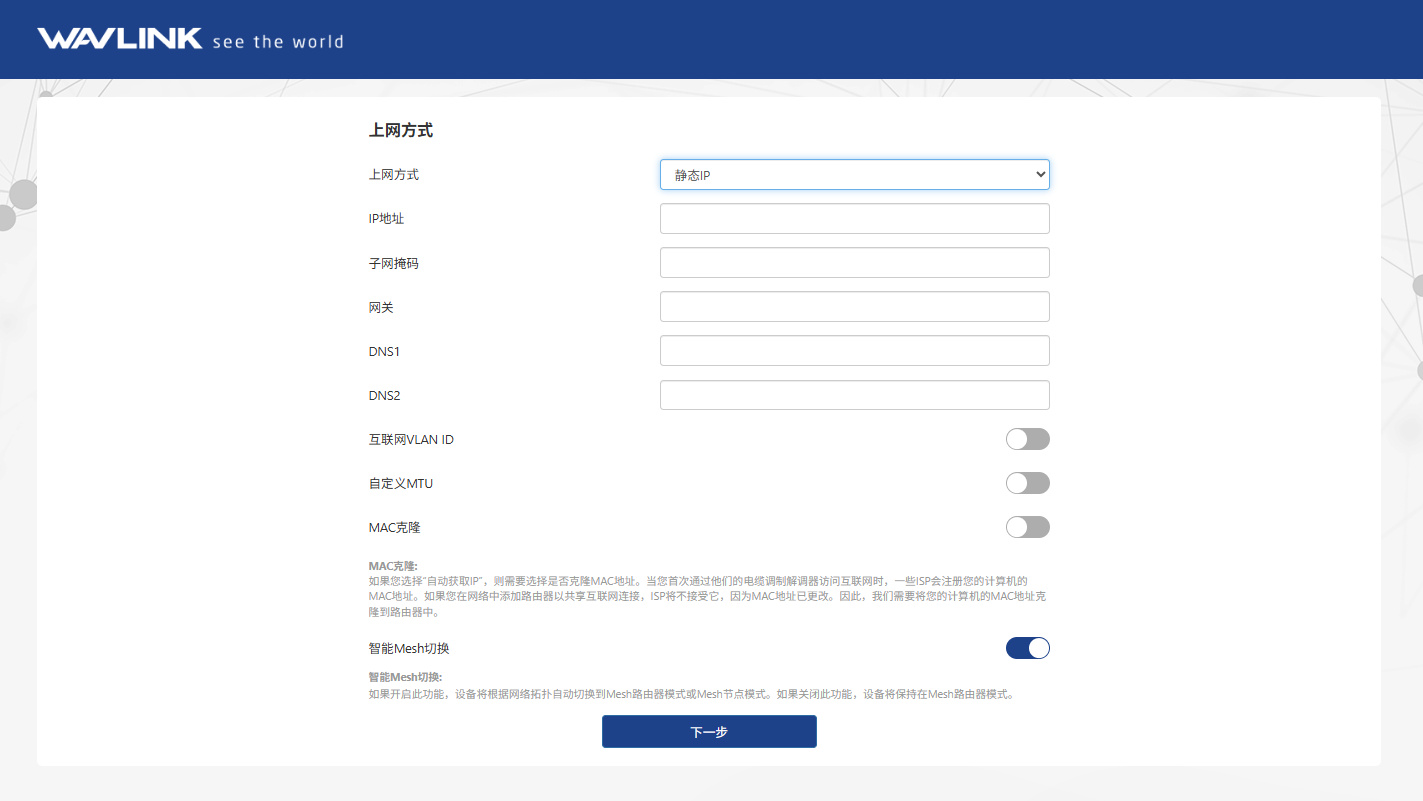Click the MAC克隆 help description paragraph
The height and width of the screenshot is (801, 1423).
(700, 596)
